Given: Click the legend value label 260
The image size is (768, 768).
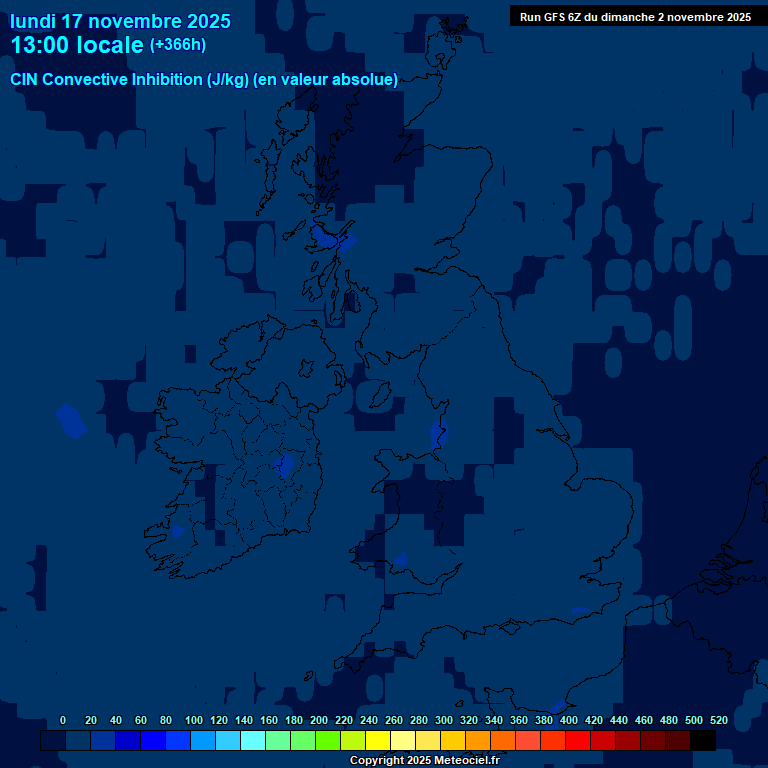Looking at the screenshot, I should [394, 720].
